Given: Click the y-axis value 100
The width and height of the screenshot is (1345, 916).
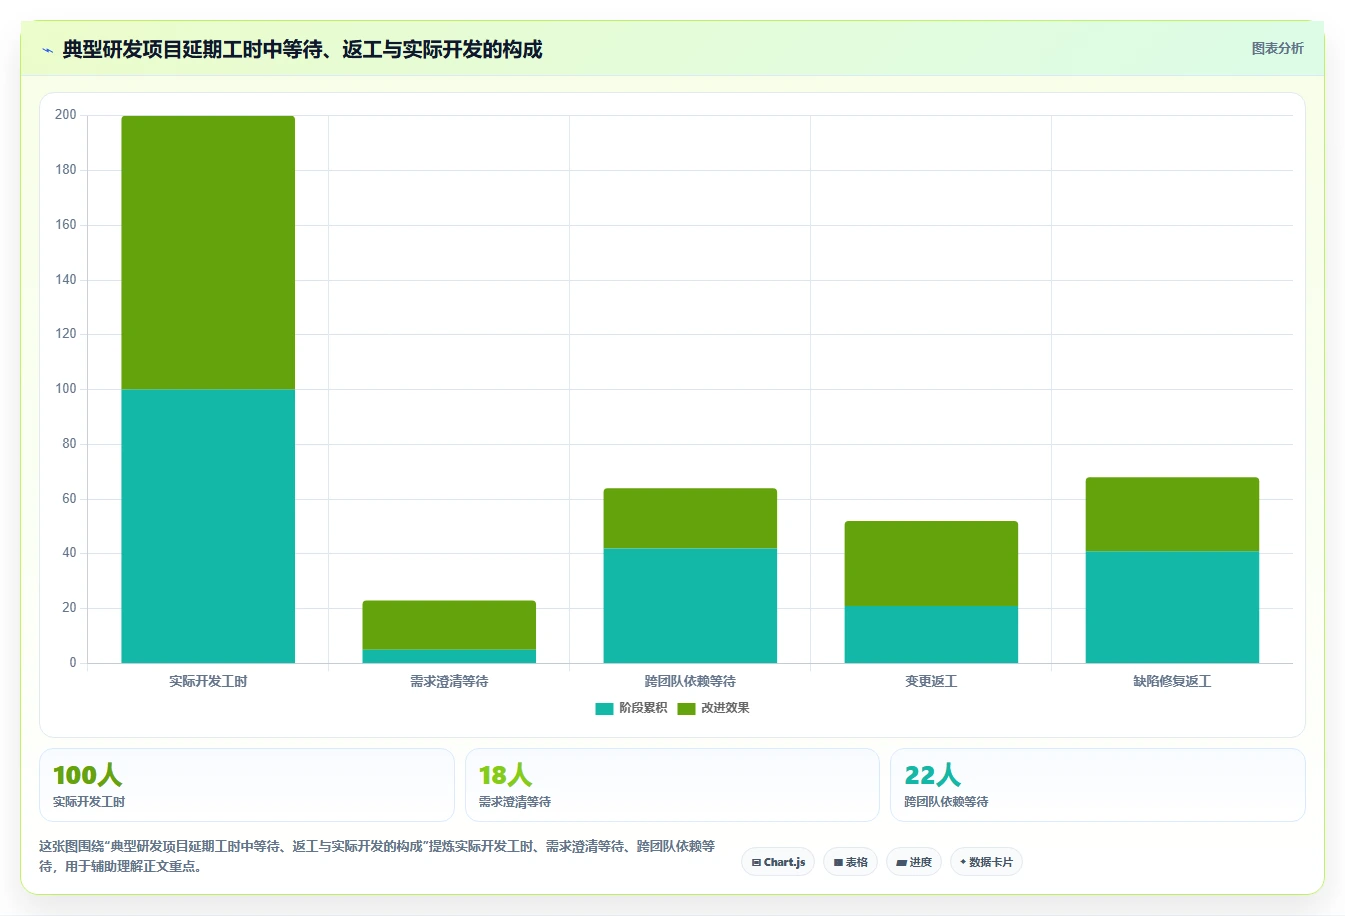Looking at the screenshot, I should (66, 389).
